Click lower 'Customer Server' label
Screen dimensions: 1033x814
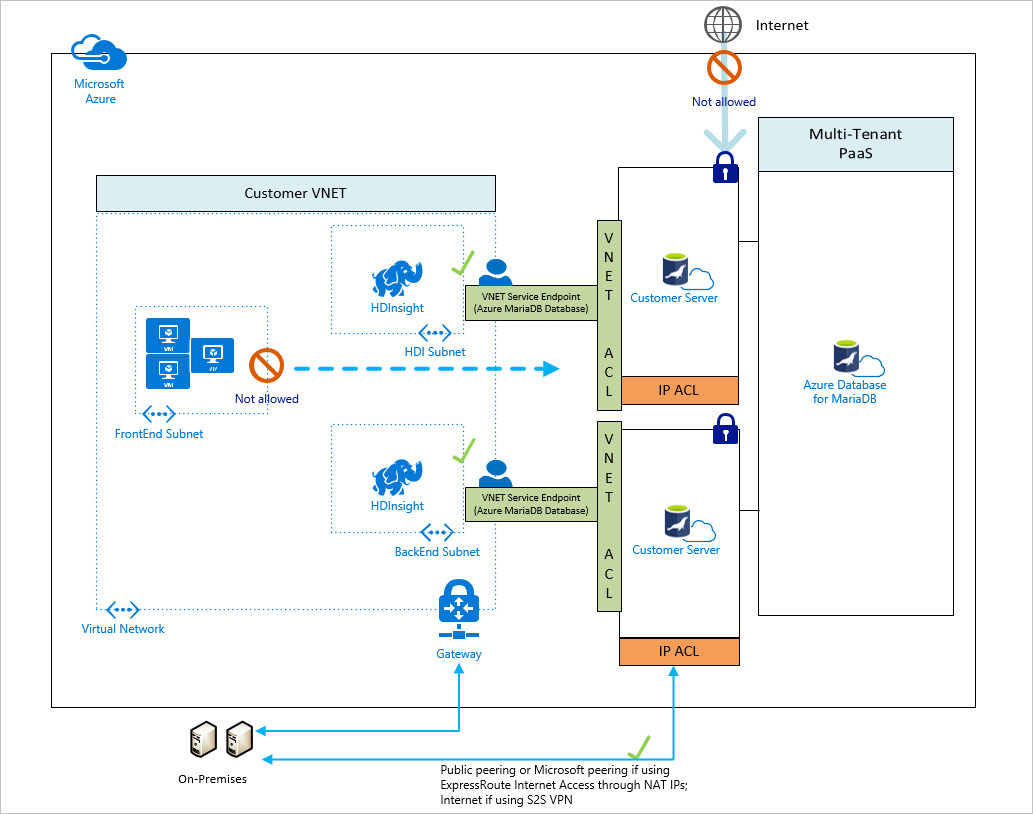pos(676,550)
